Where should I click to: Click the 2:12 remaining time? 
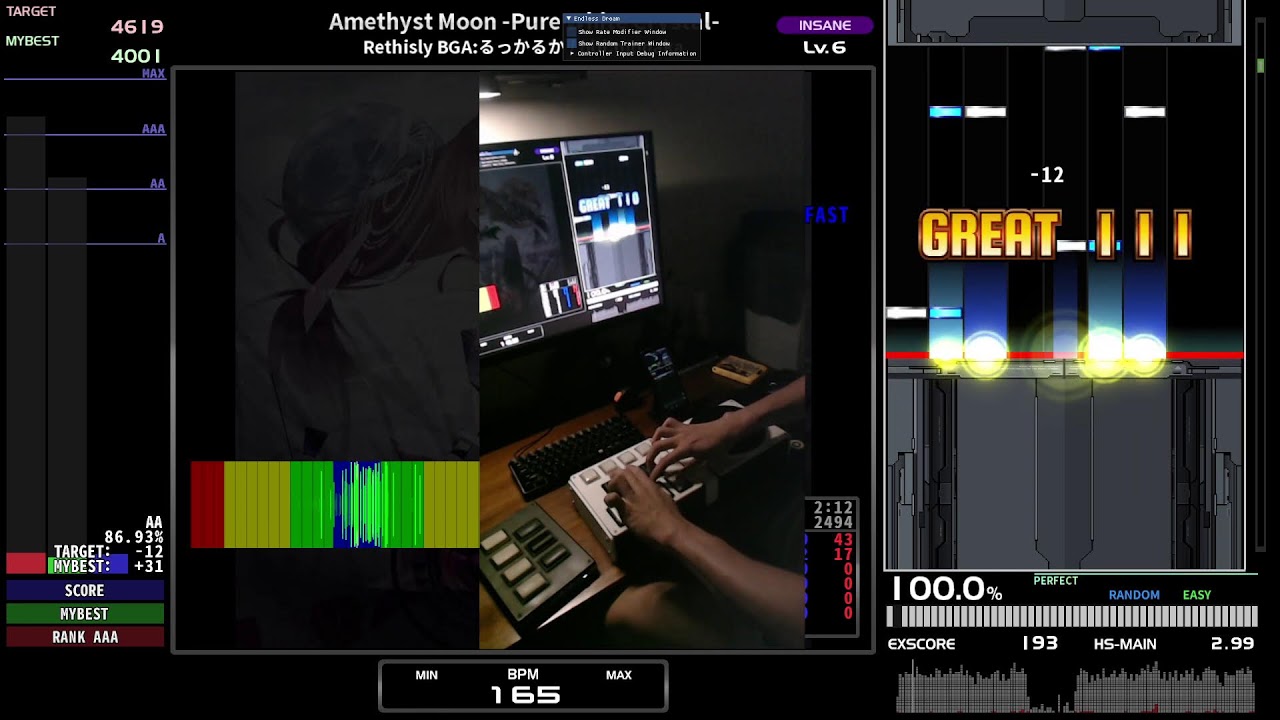pyautogui.click(x=833, y=508)
